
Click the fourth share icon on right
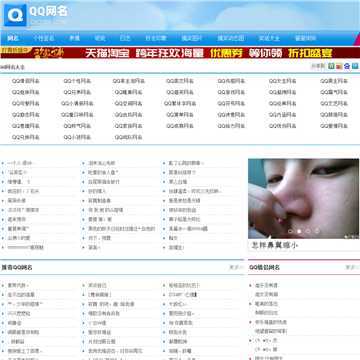coord(355,66)
